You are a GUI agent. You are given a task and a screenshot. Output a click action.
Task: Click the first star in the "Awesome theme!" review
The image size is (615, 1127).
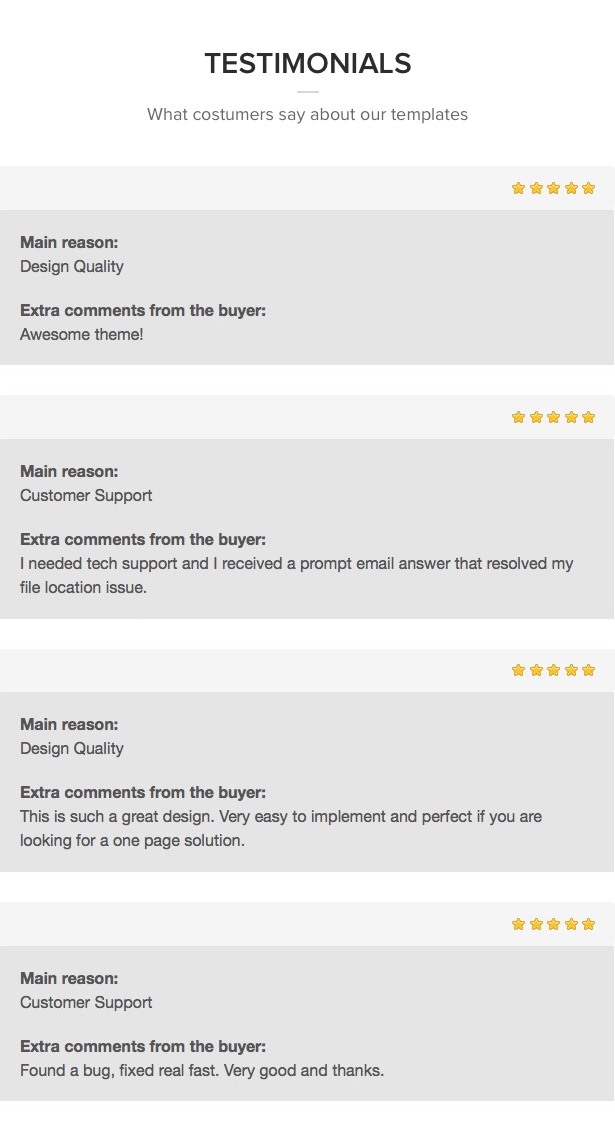(x=518, y=188)
